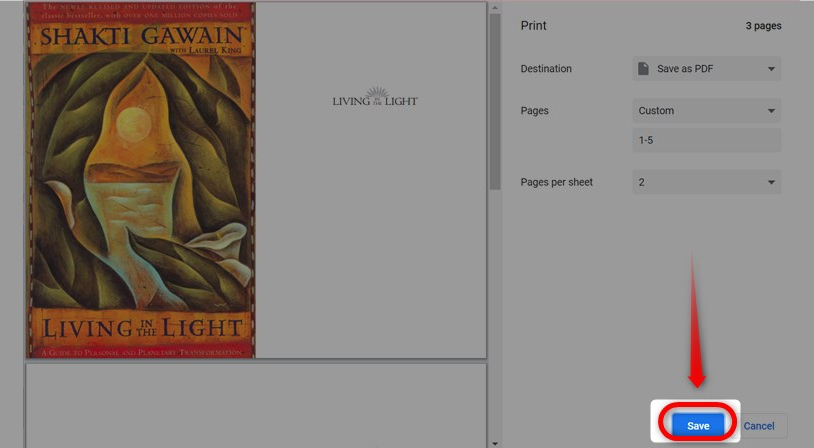Click the 'Destination' label
This screenshot has width=814, height=448.
pyautogui.click(x=546, y=69)
